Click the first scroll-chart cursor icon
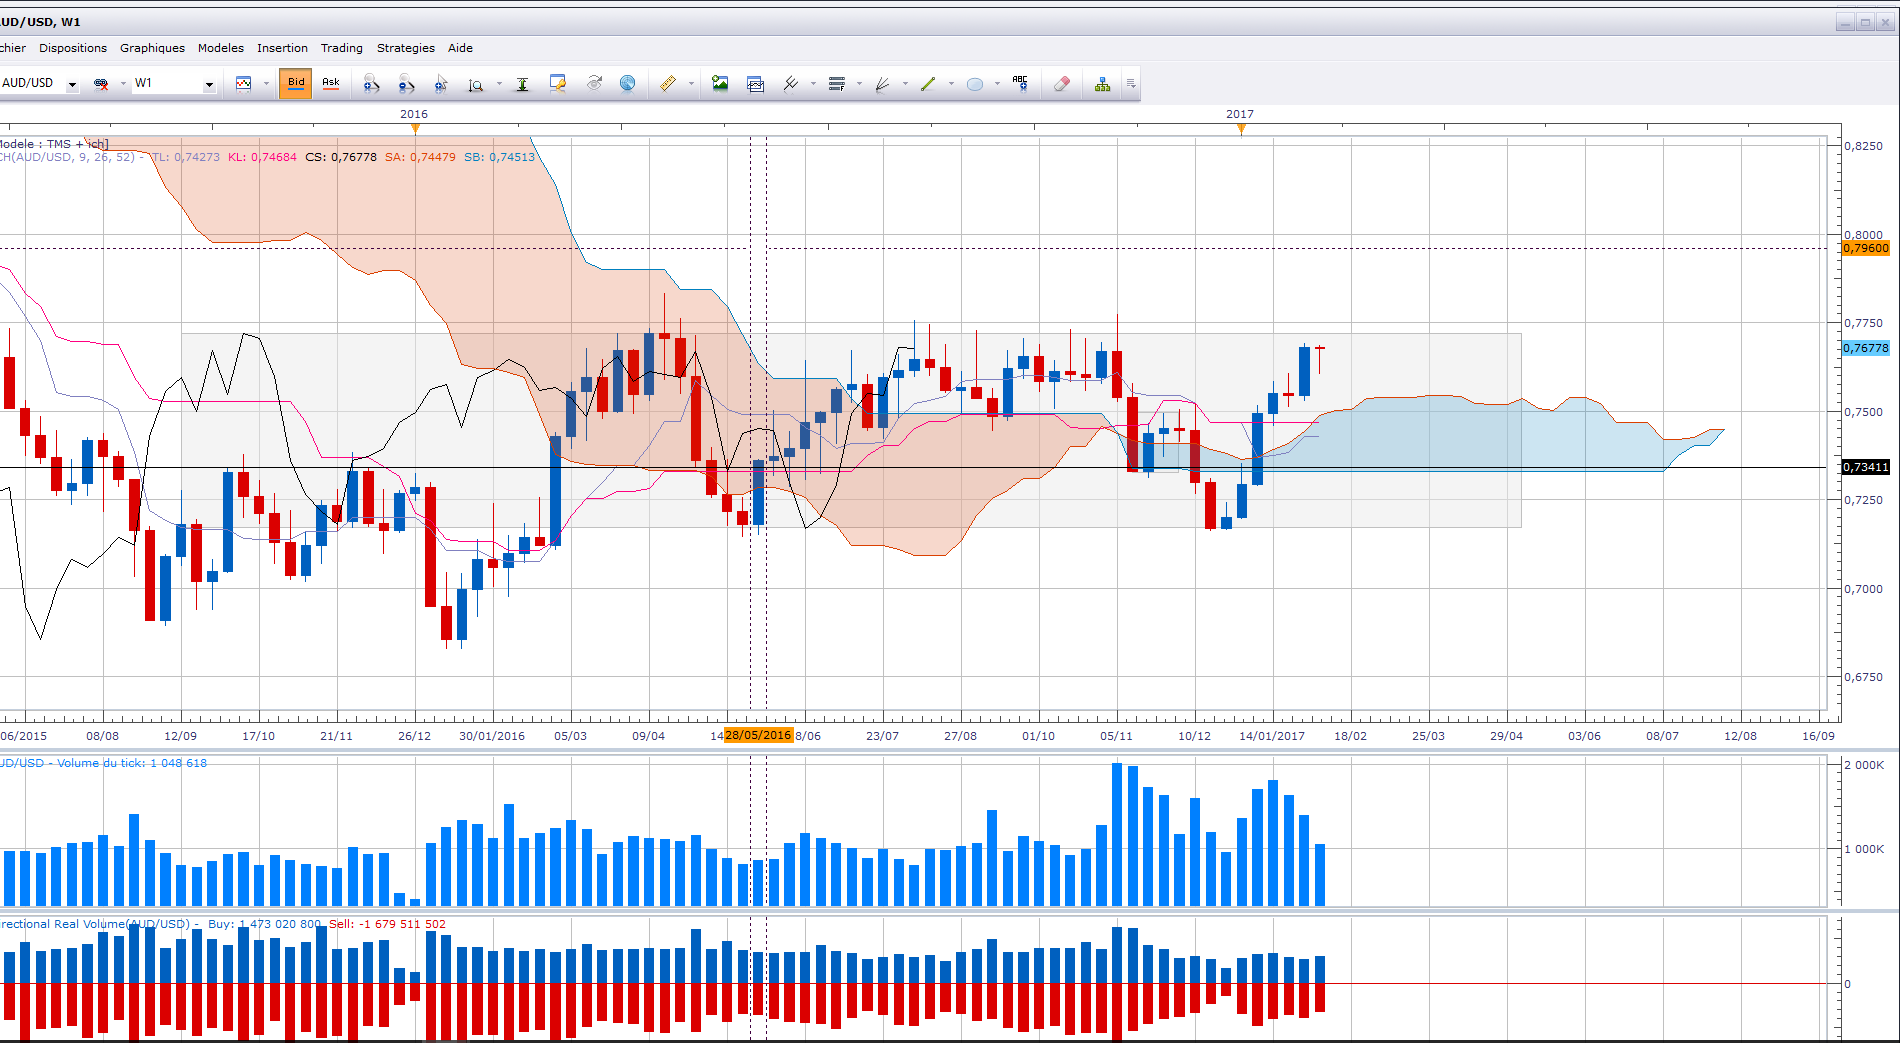1900x1043 pixels. 371,84
